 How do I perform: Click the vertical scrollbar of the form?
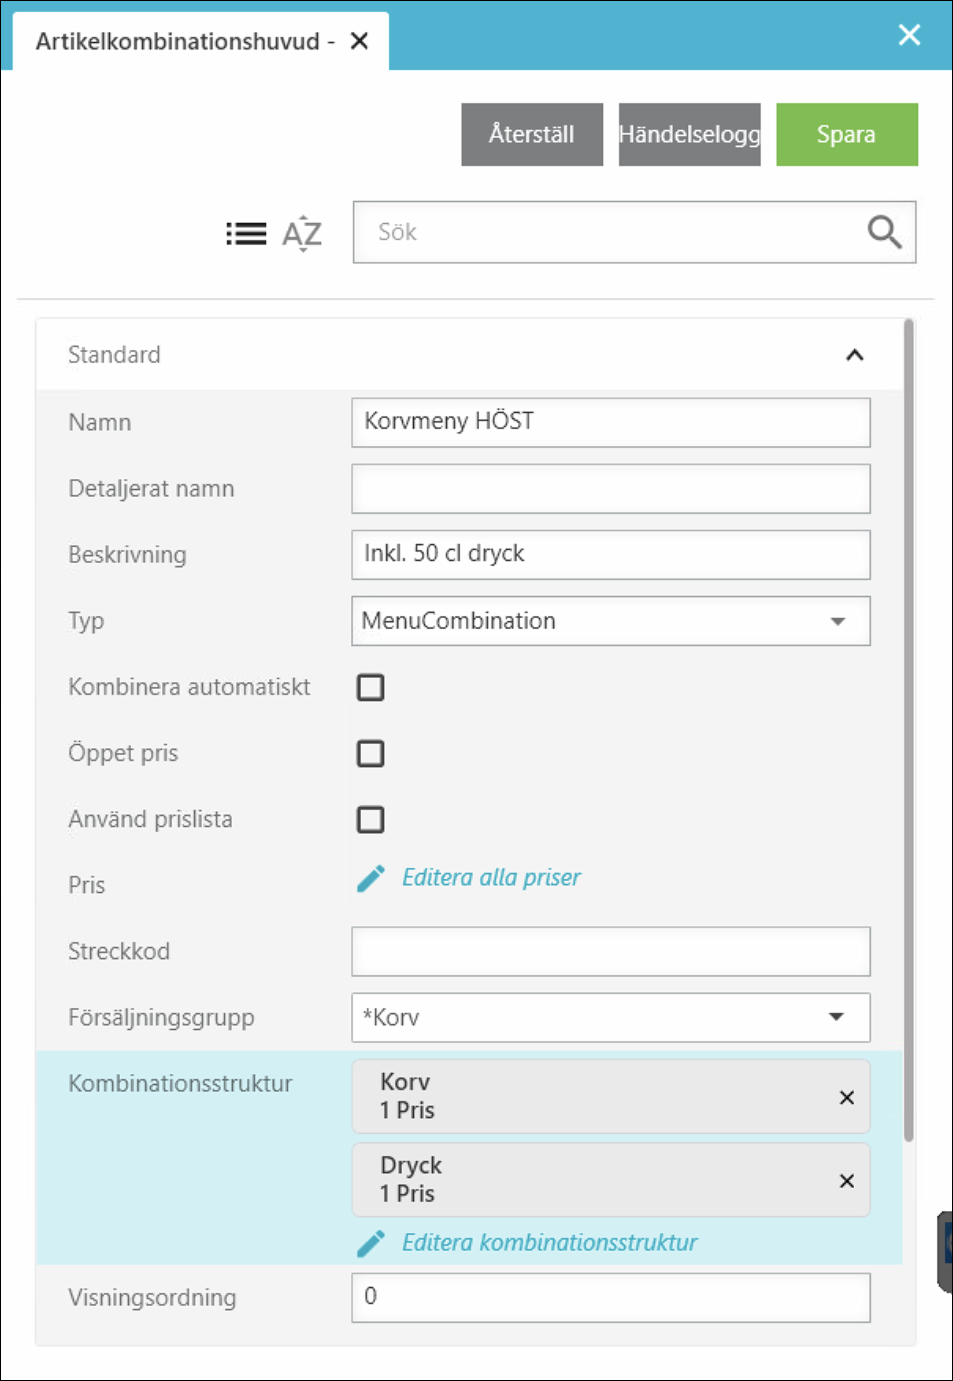908,730
